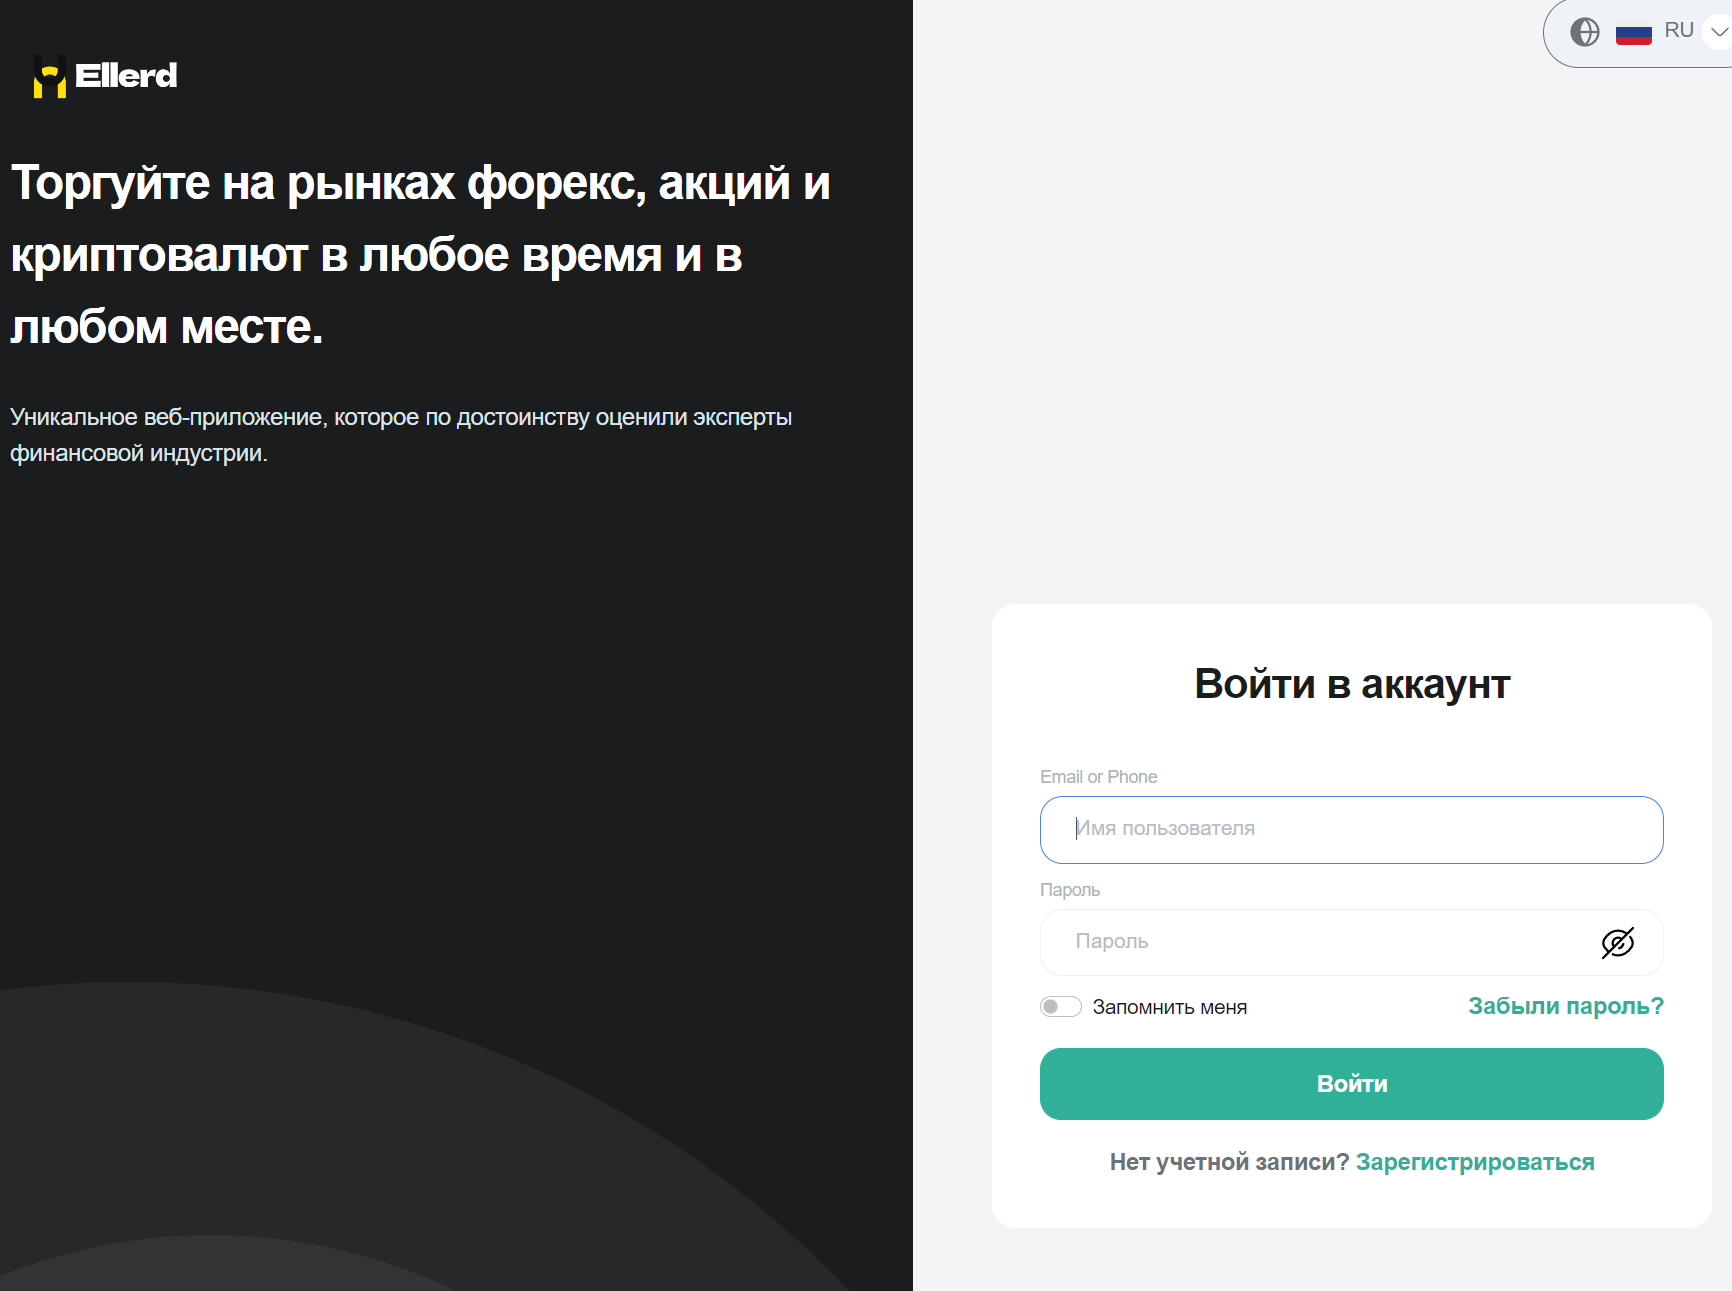Image resolution: width=1732 pixels, height=1291 pixels.
Task: Click the Нет учетной записи? text
Action: click(x=1229, y=1162)
